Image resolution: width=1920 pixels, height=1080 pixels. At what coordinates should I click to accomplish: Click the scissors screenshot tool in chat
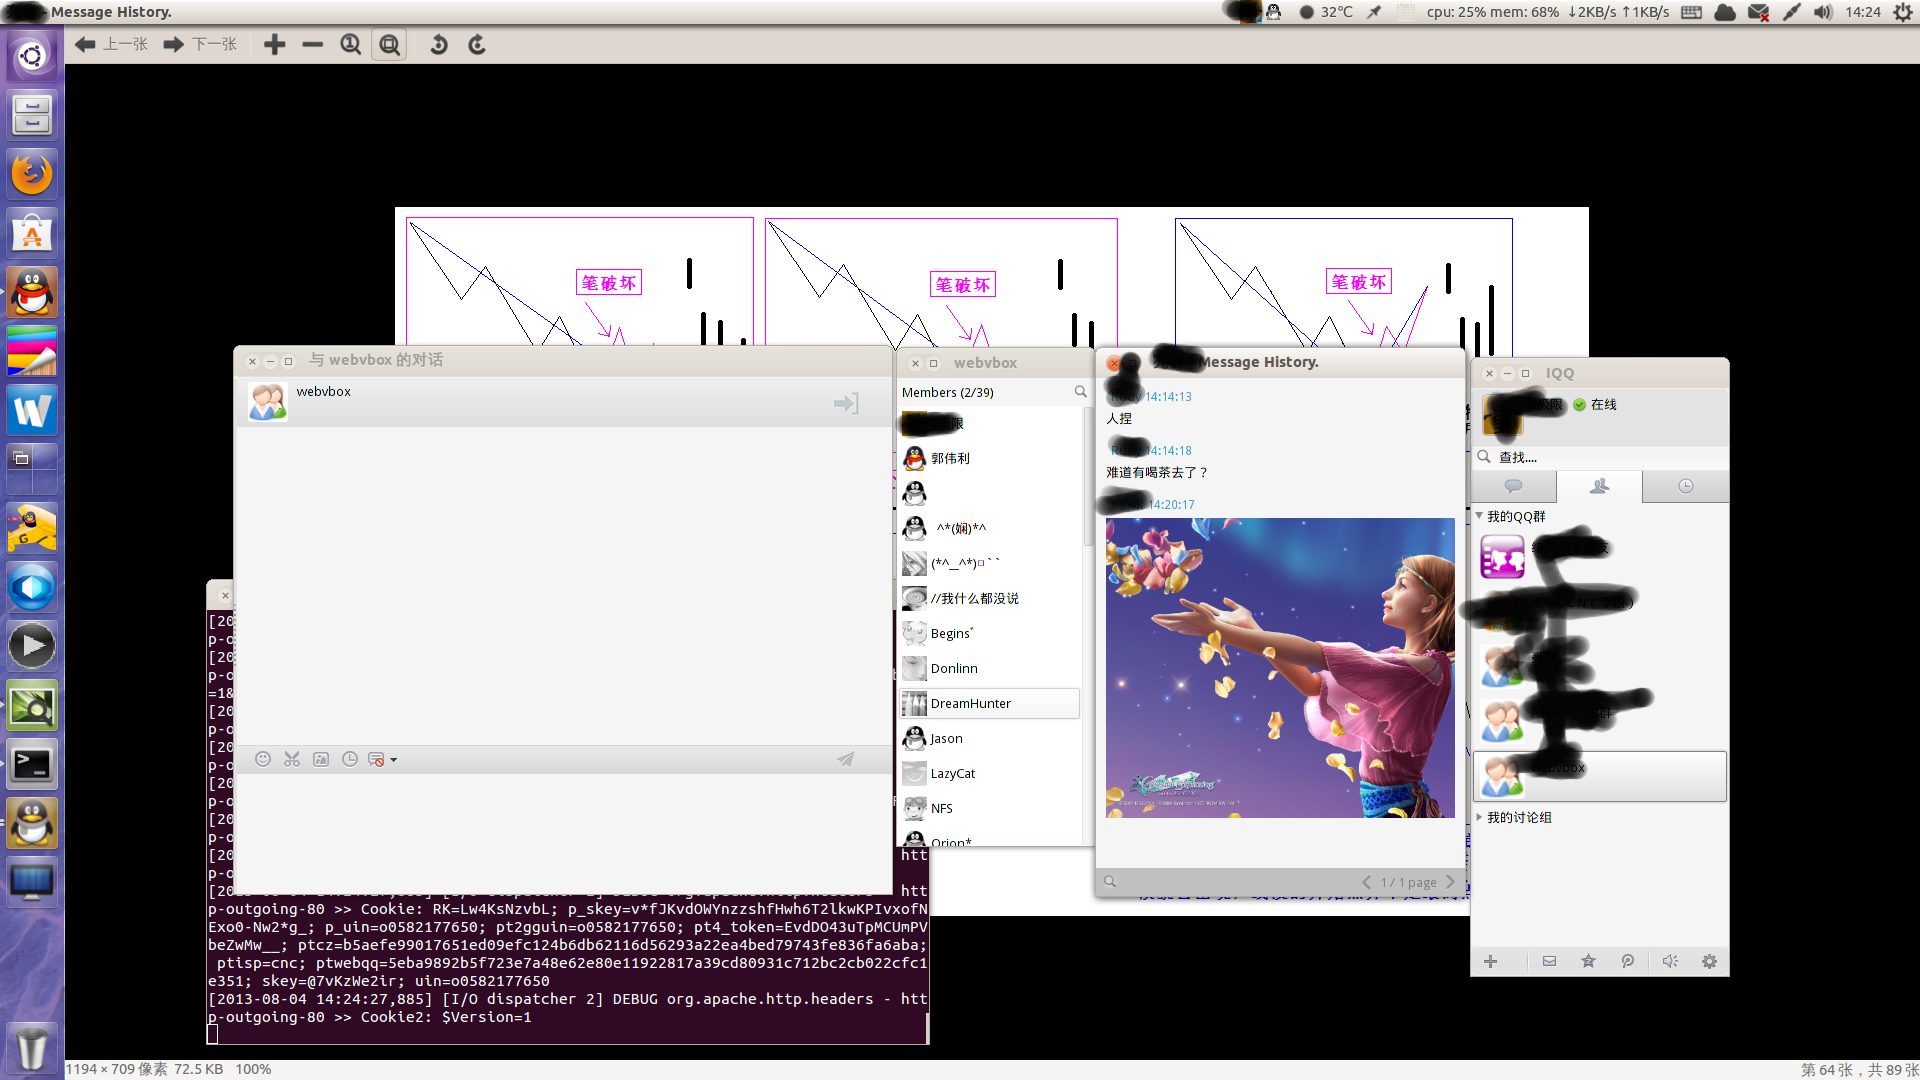pos(292,759)
